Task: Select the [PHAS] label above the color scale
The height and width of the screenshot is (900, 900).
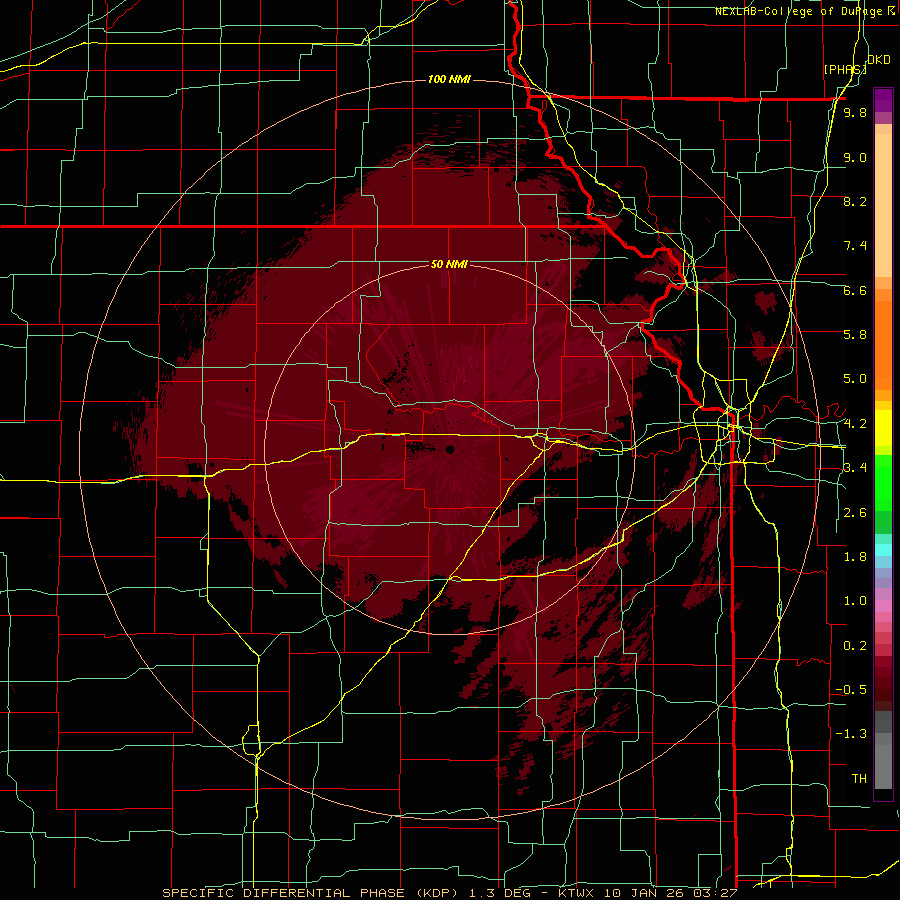Action: tap(845, 69)
